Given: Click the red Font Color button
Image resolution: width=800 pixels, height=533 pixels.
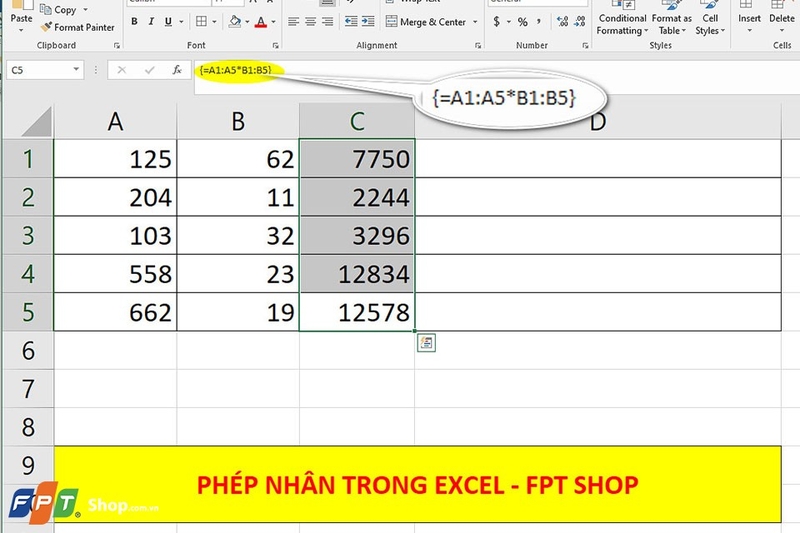Looking at the screenshot, I should (x=261, y=21).
